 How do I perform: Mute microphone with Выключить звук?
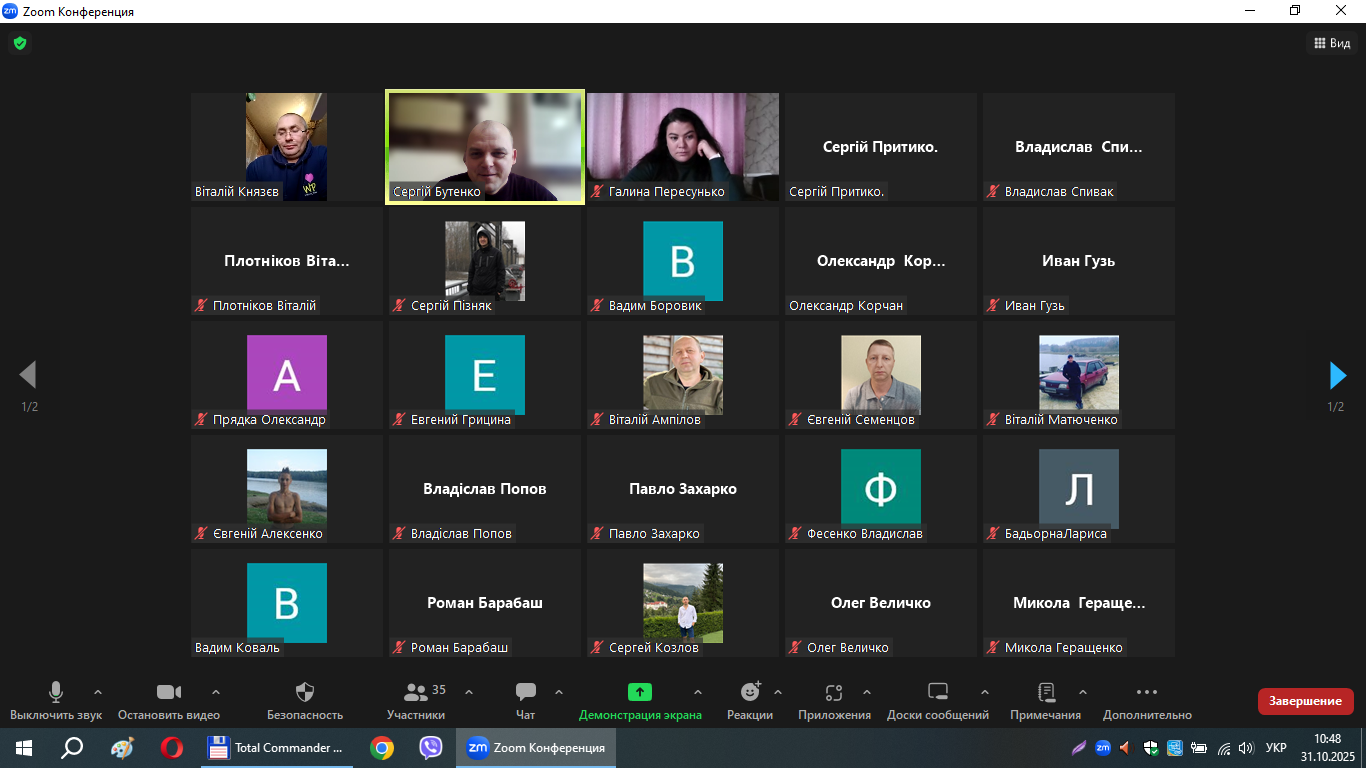(x=56, y=693)
